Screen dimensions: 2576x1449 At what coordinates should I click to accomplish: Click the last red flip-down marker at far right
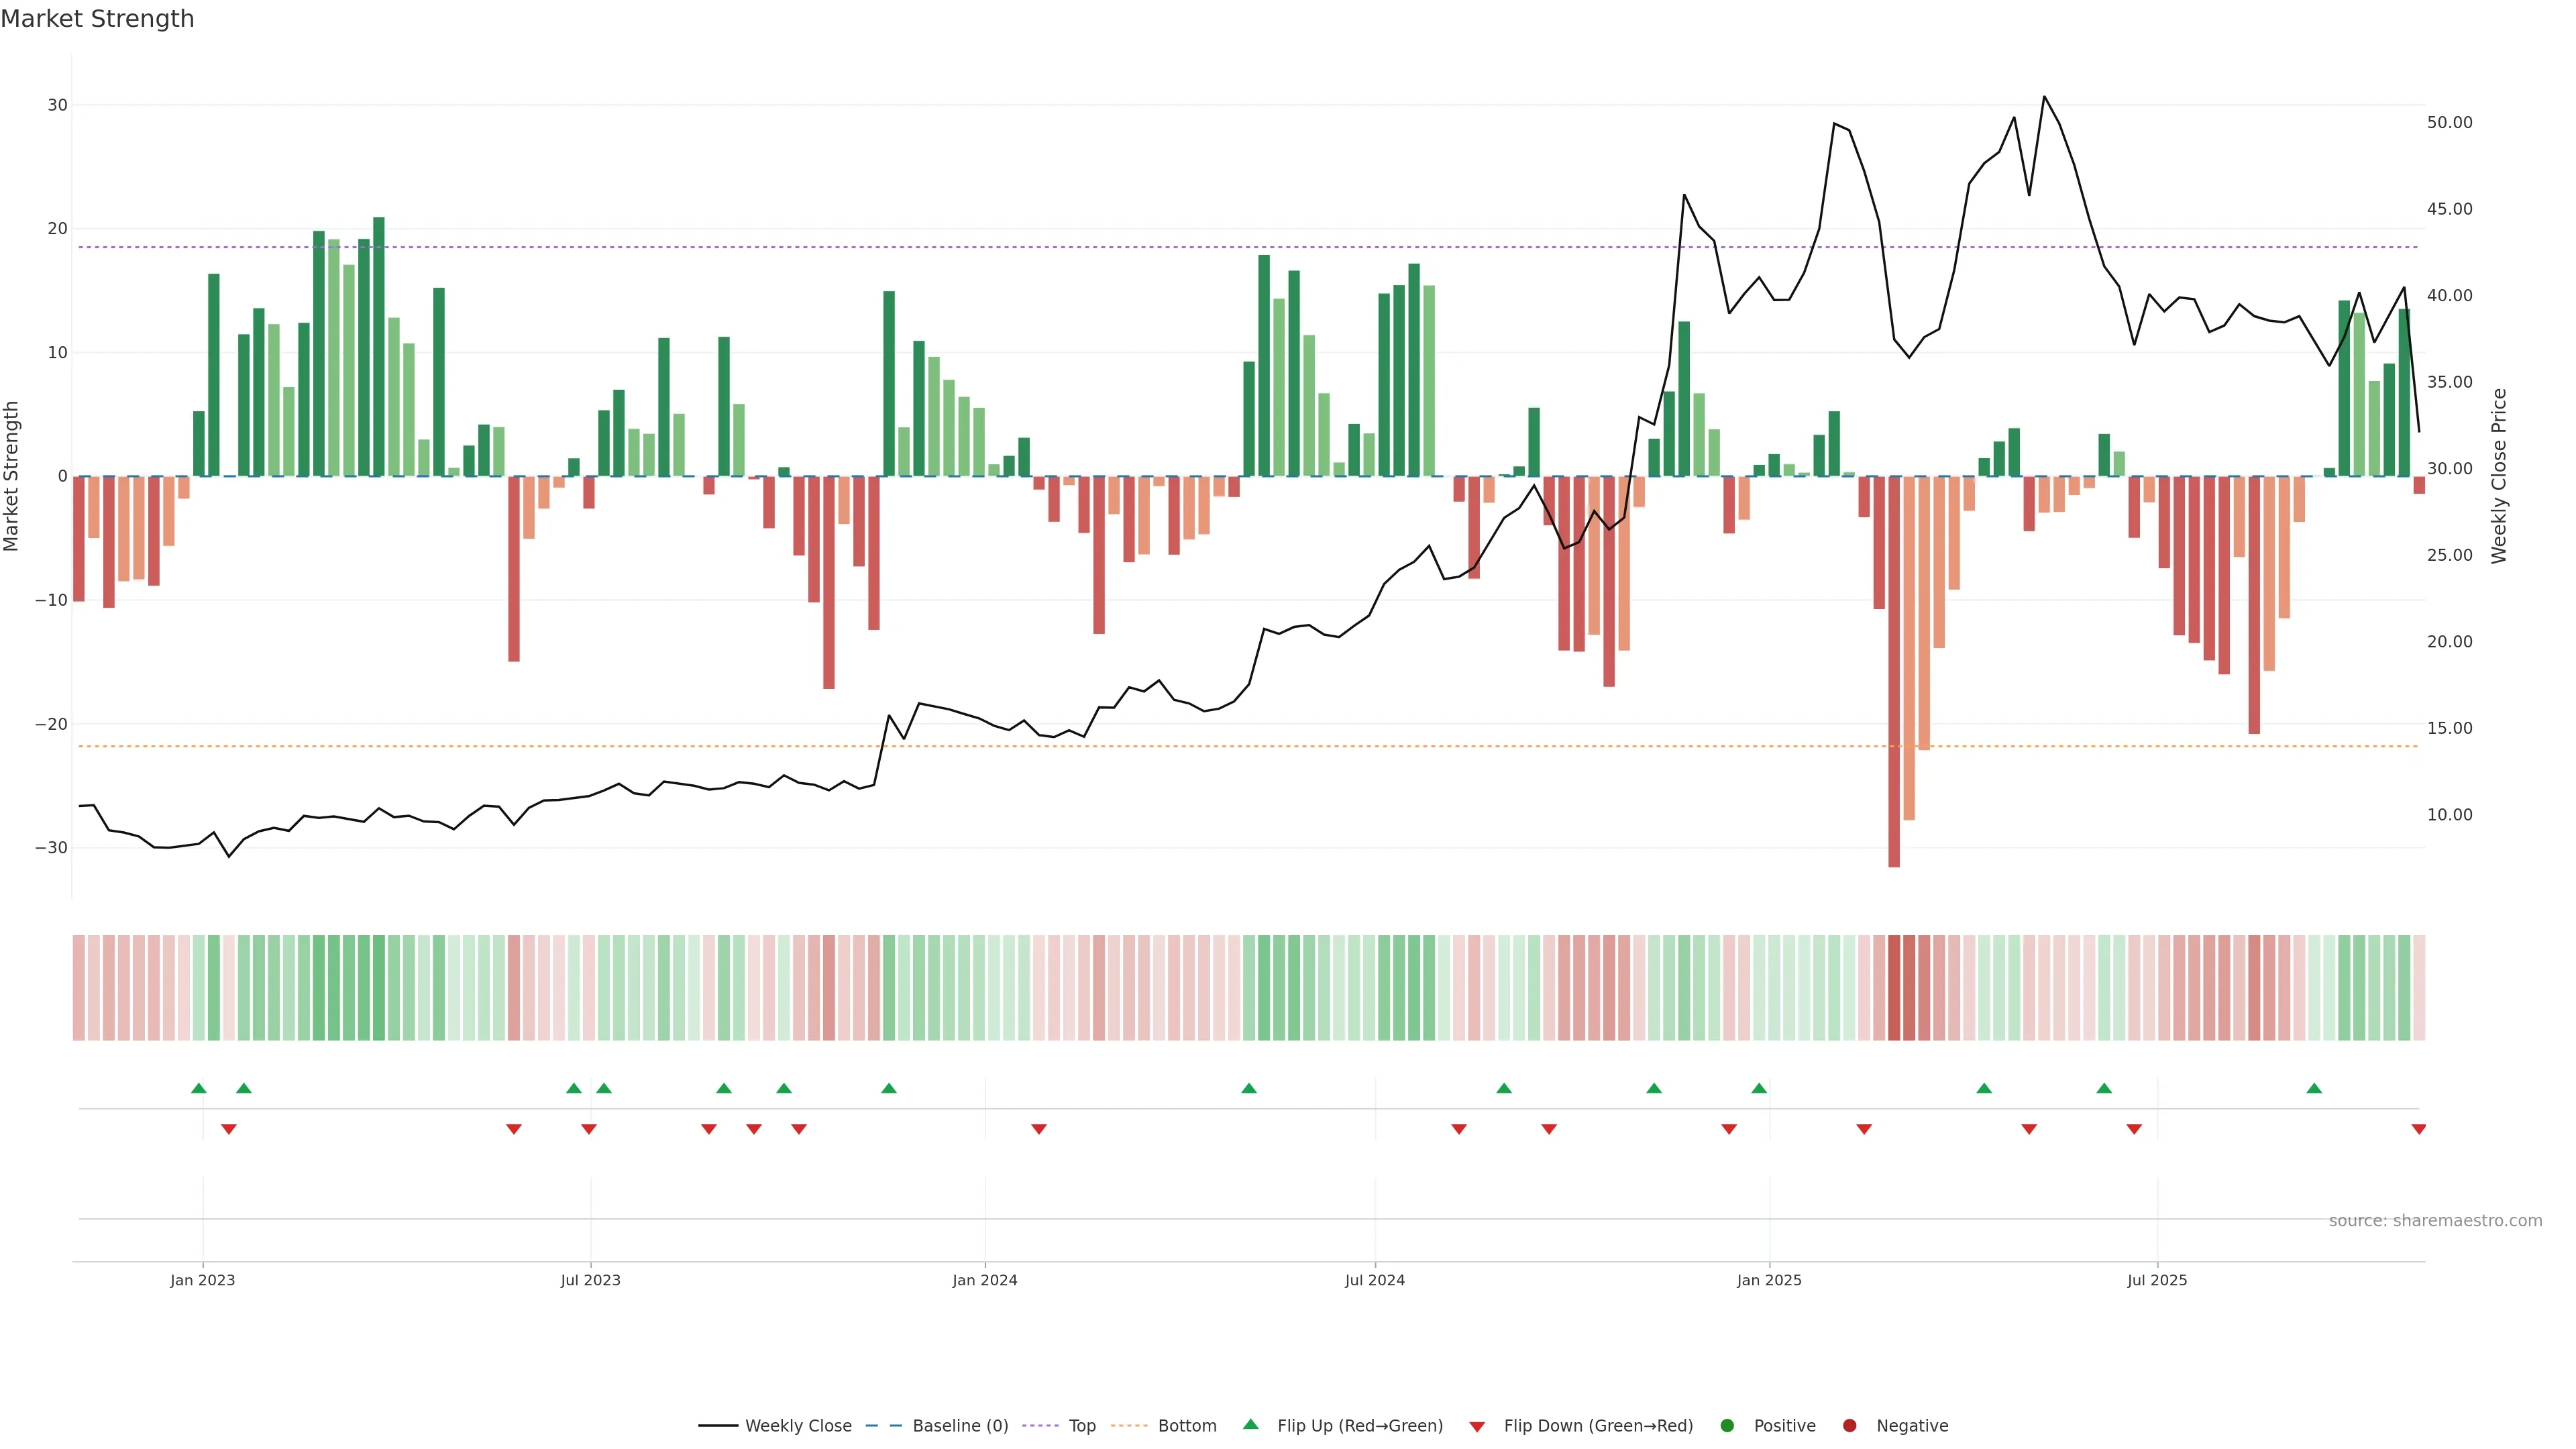tap(2418, 1129)
